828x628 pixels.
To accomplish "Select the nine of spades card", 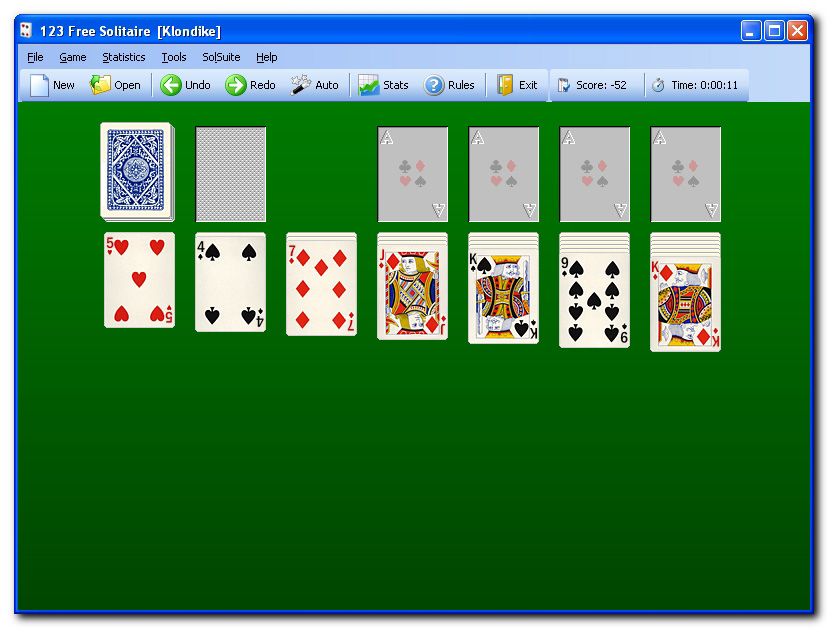I will pyautogui.click(x=595, y=300).
